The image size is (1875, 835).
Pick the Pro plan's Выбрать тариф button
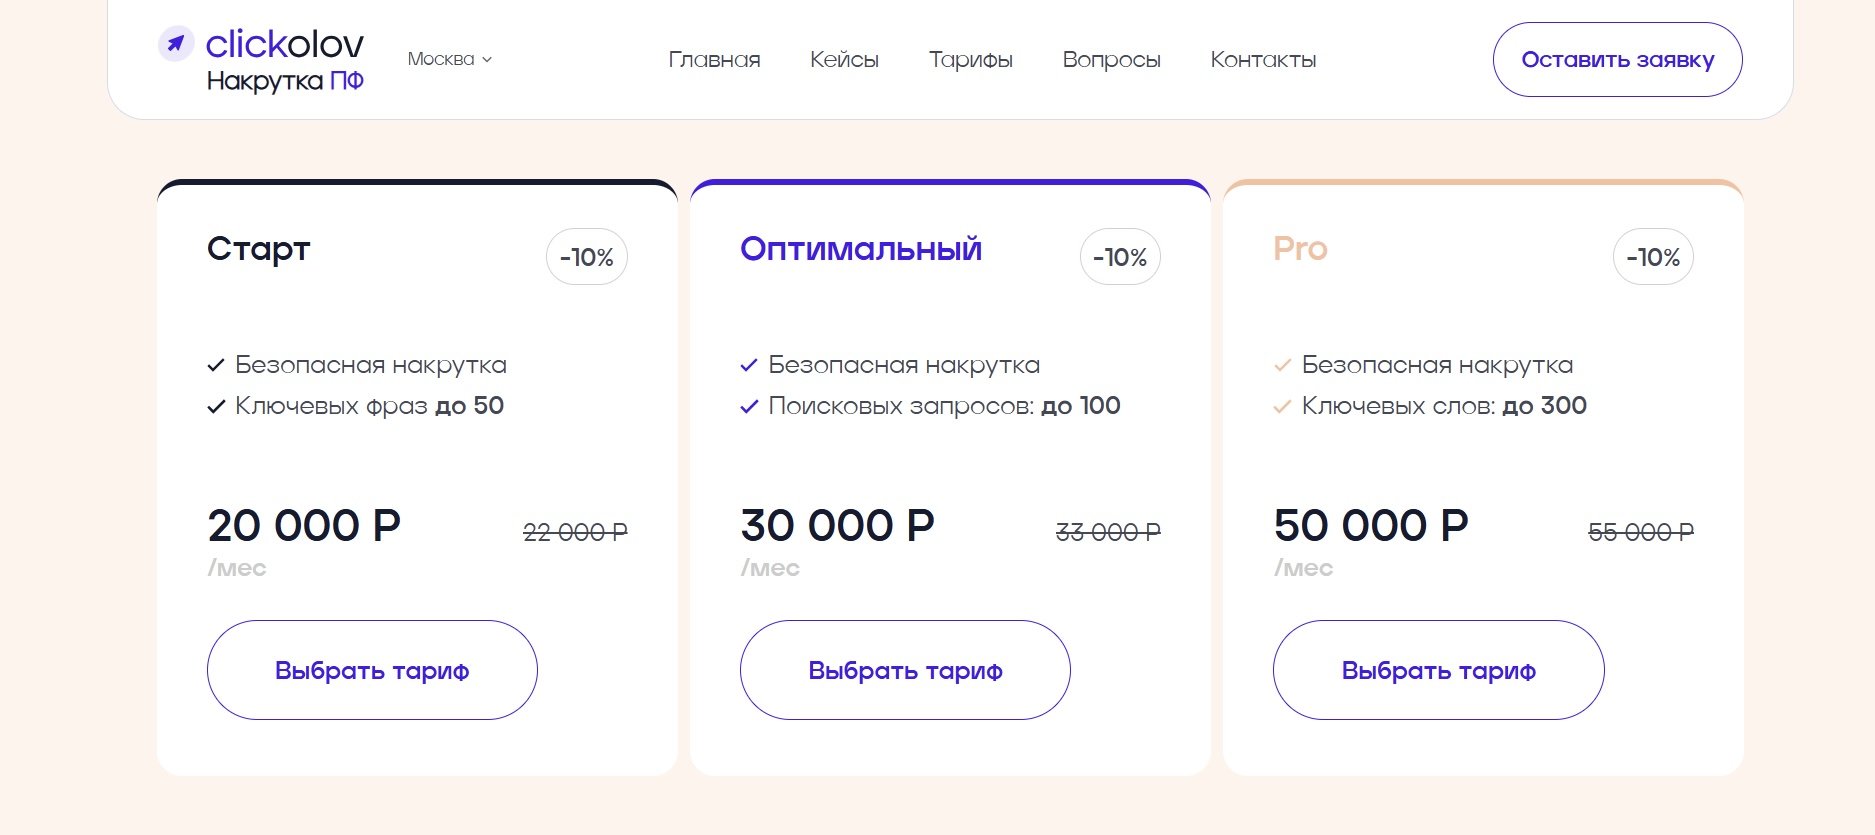click(x=1438, y=670)
